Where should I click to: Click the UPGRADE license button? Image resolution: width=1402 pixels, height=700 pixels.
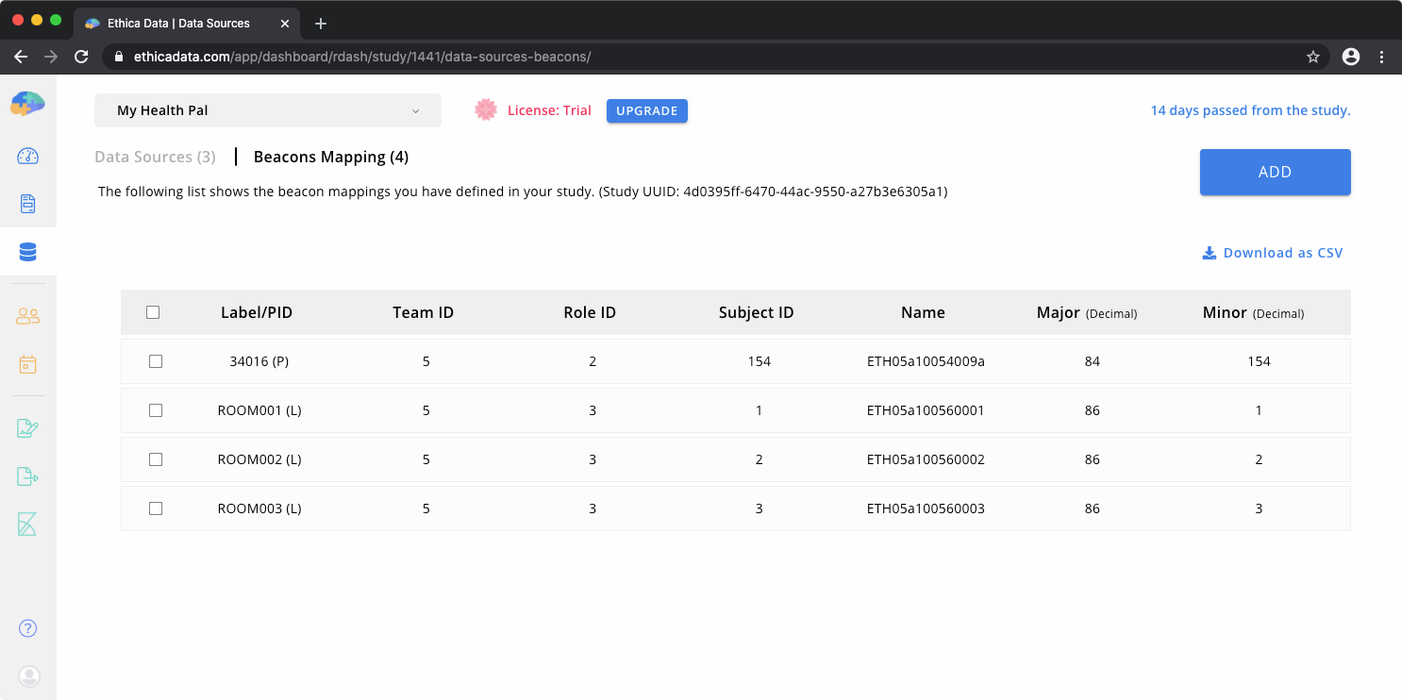coord(646,111)
